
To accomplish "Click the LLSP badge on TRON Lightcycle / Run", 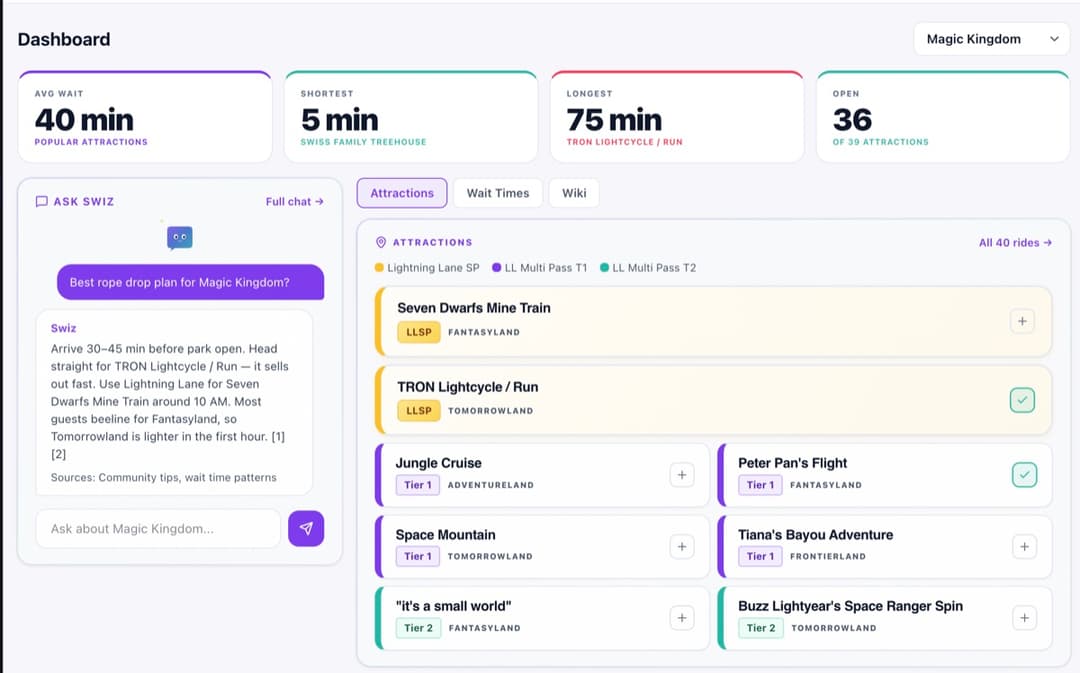I will point(419,410).
